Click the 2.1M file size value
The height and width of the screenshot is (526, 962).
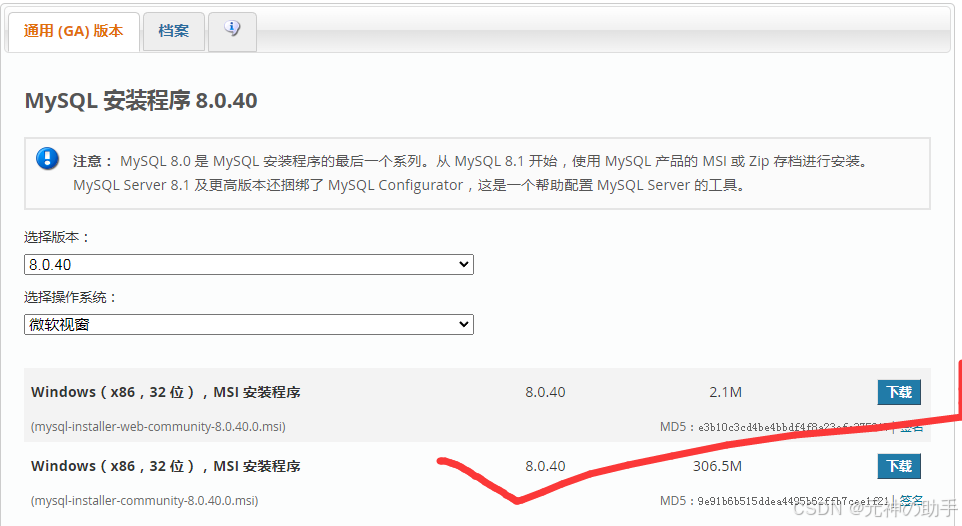(x=725, y=392)
